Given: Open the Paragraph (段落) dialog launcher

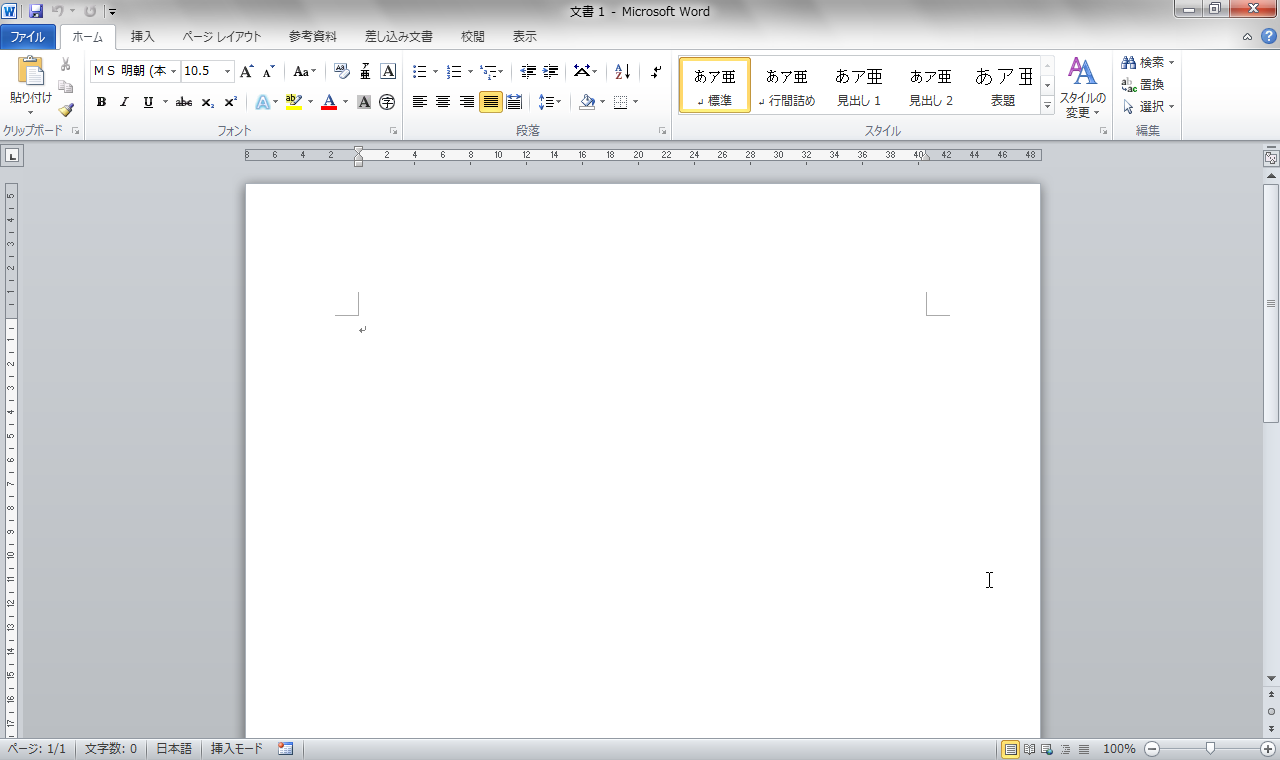Looking at the screenshot, I should [x=663, y=131].
